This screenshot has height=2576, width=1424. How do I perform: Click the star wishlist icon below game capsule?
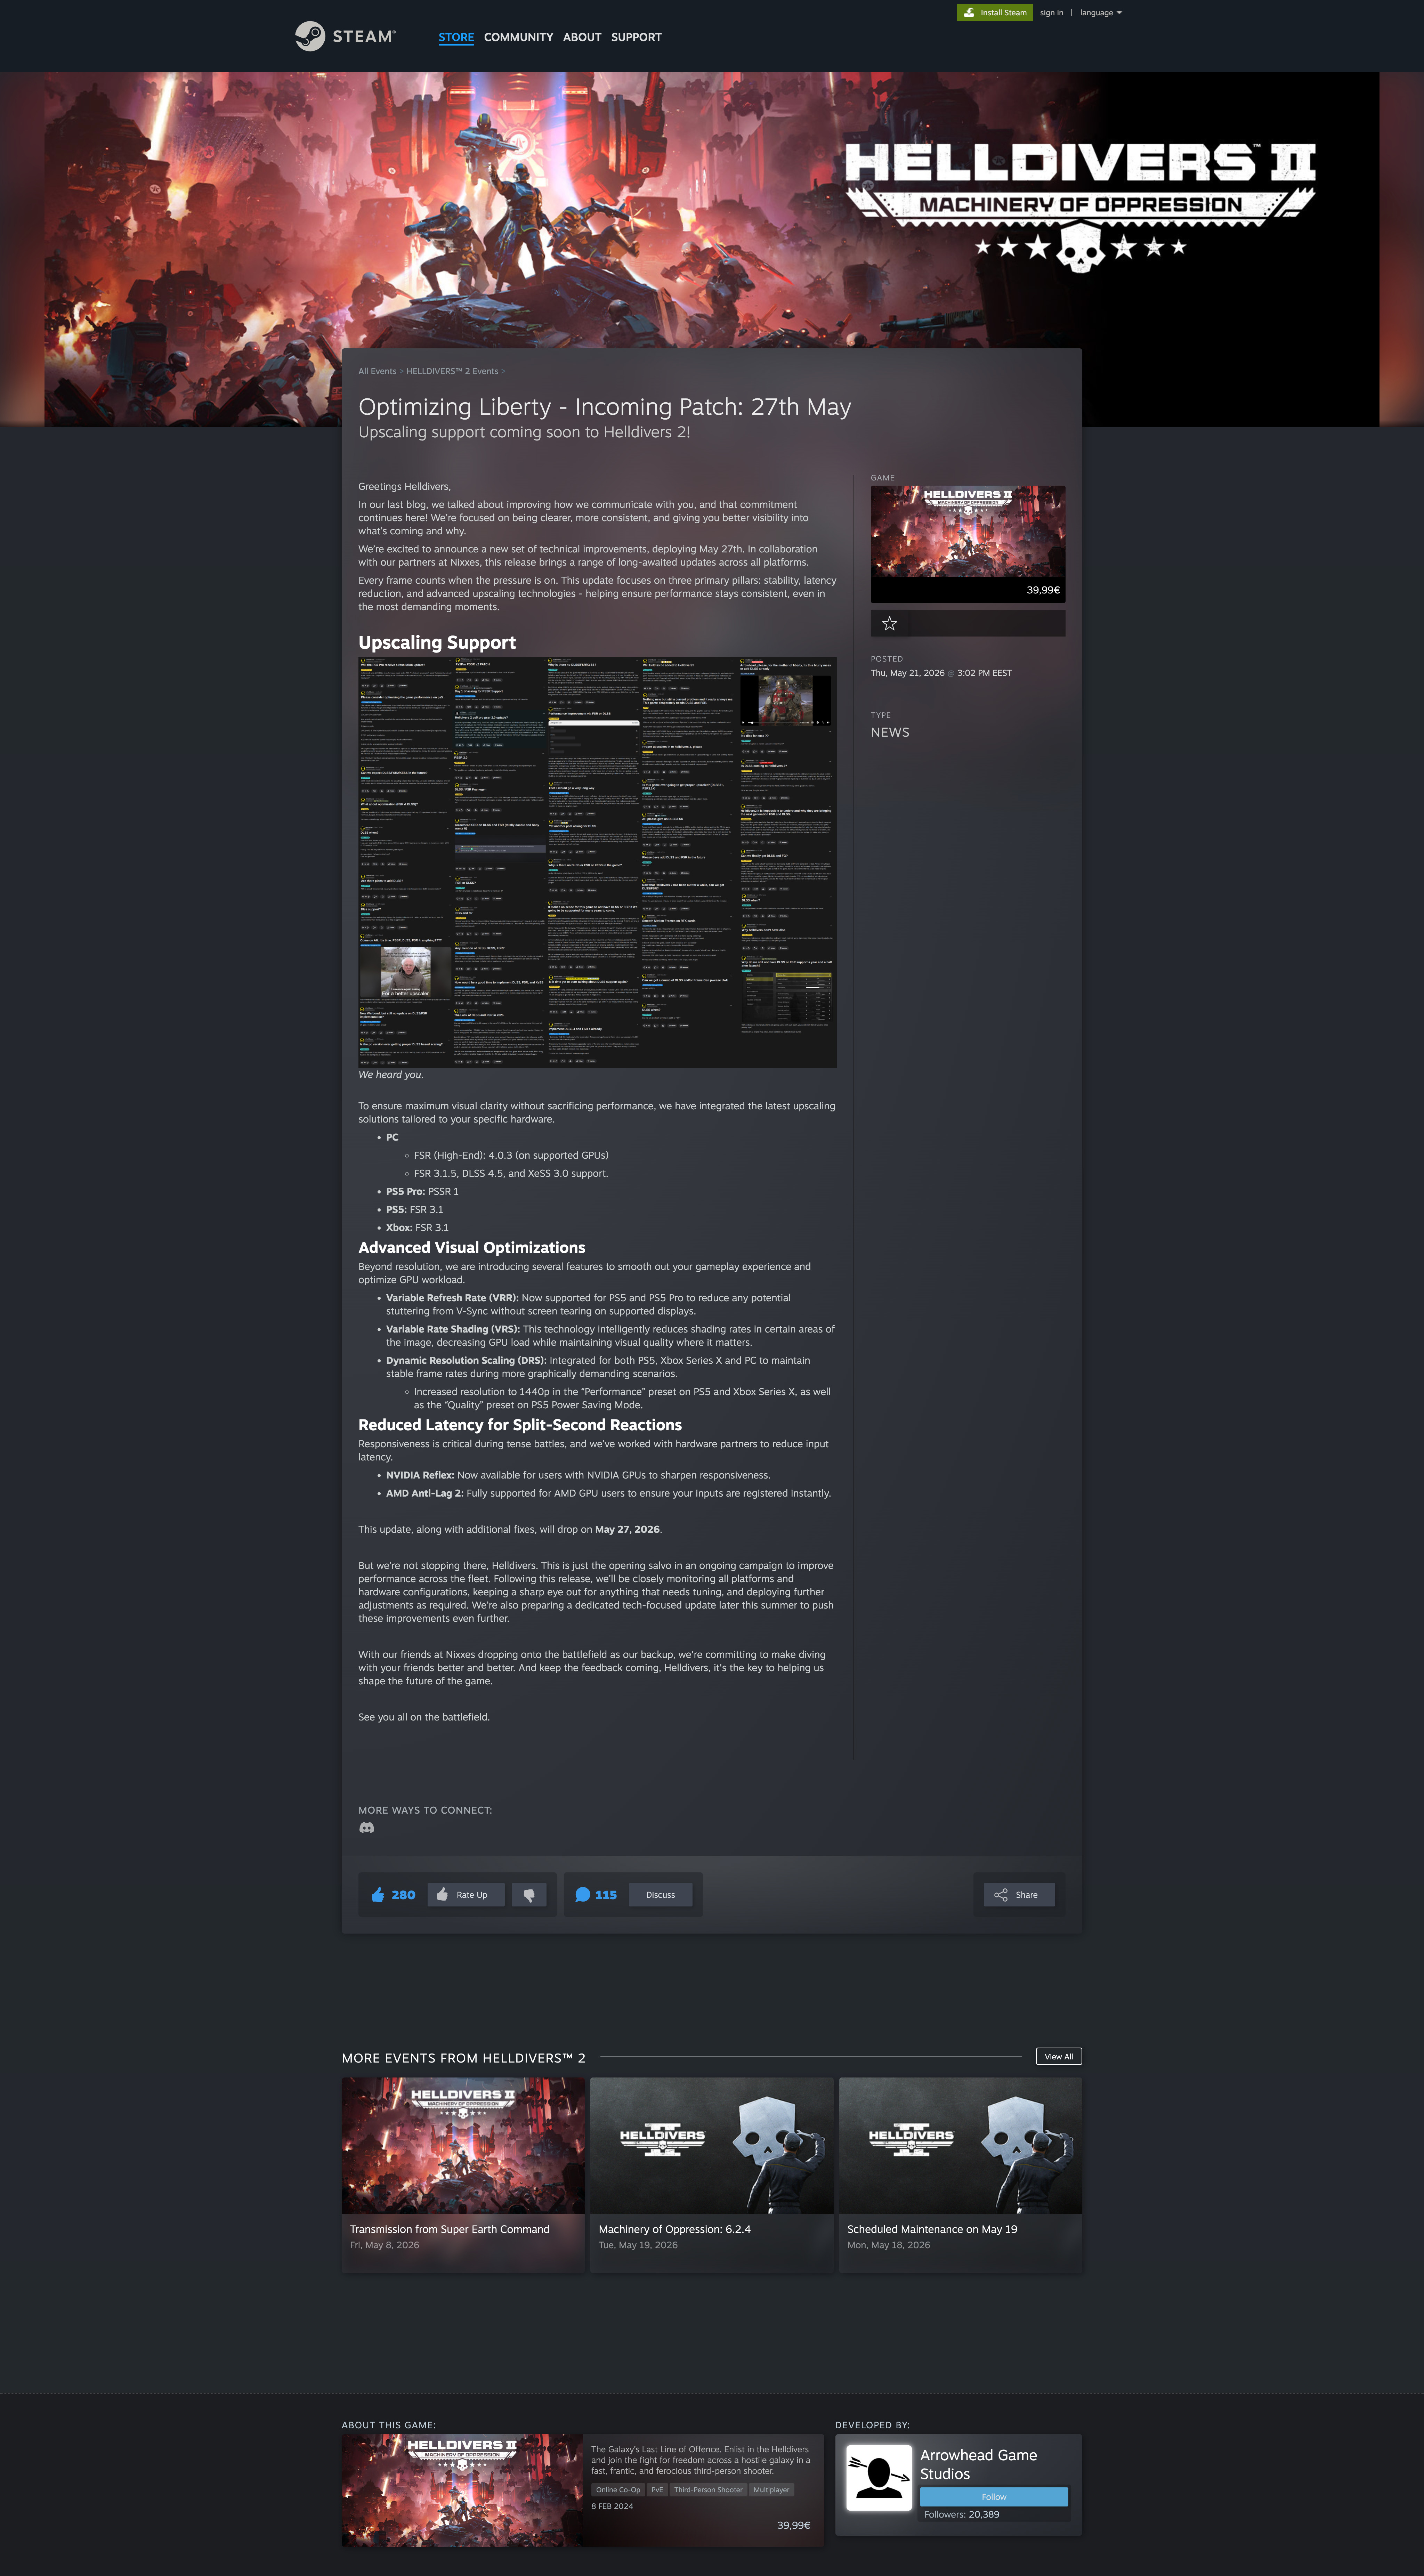(x=889, y=623)
